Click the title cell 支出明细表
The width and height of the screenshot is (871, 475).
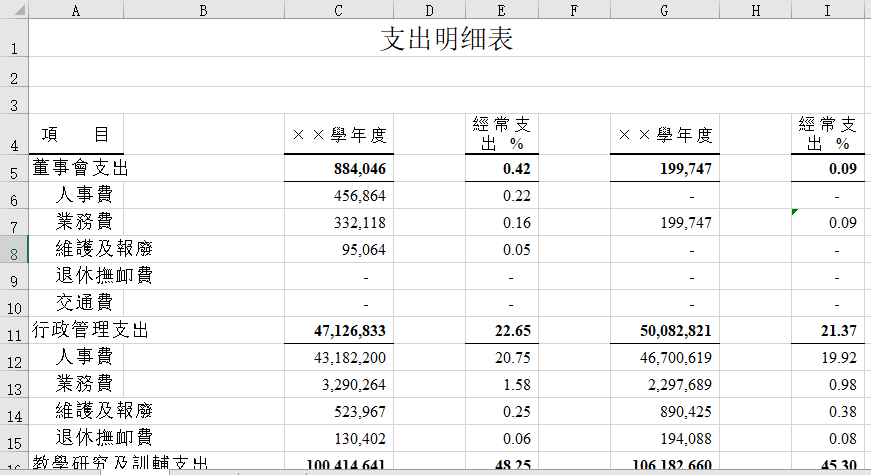pyautogui.click(x=447, y=40)
